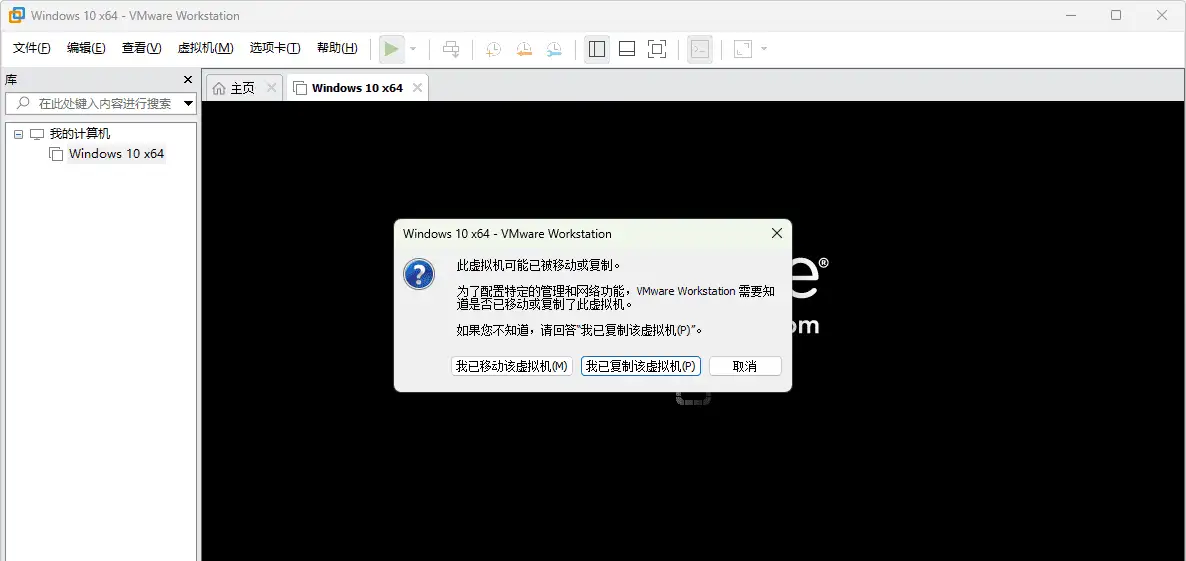Minimize the VMware Workstation window
This screenshot has height=561, width=1186.
click(1070, 15)
